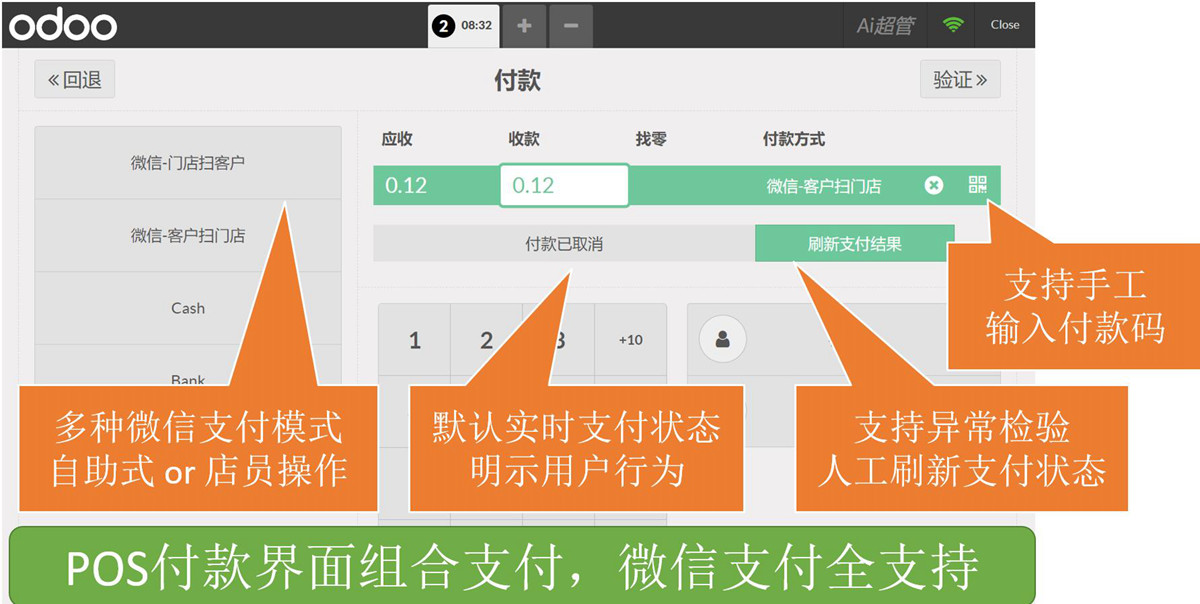Viewport: 1200px width, 604px height.
Task: Click the Odoo logo
Action: click(x=62, y=25)
